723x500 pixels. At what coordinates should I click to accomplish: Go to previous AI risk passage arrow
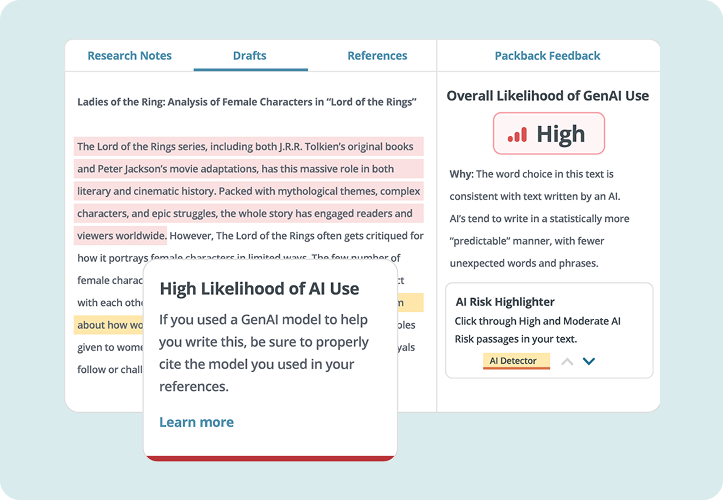[x=567, y=361]
